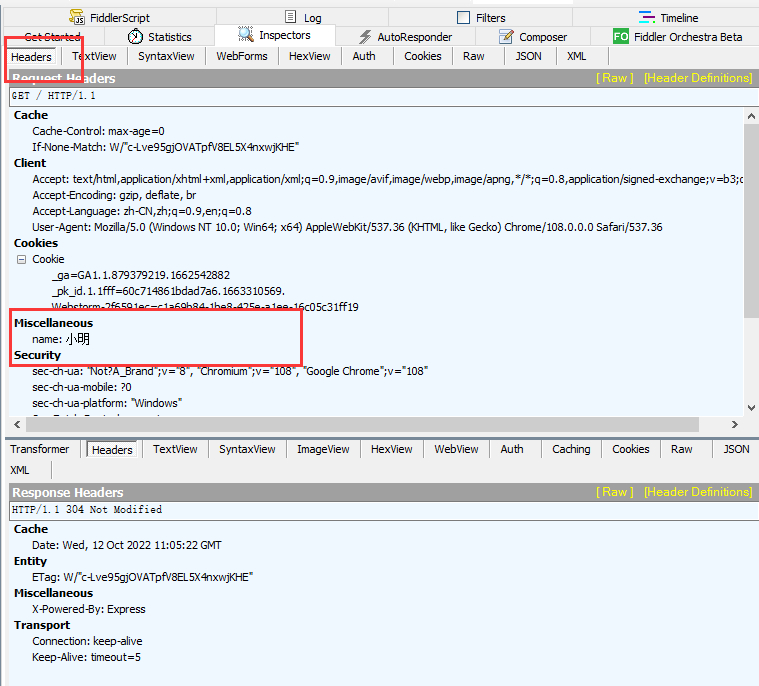
Task: Click the Composer pencil icon
Action: coord(506,36)
